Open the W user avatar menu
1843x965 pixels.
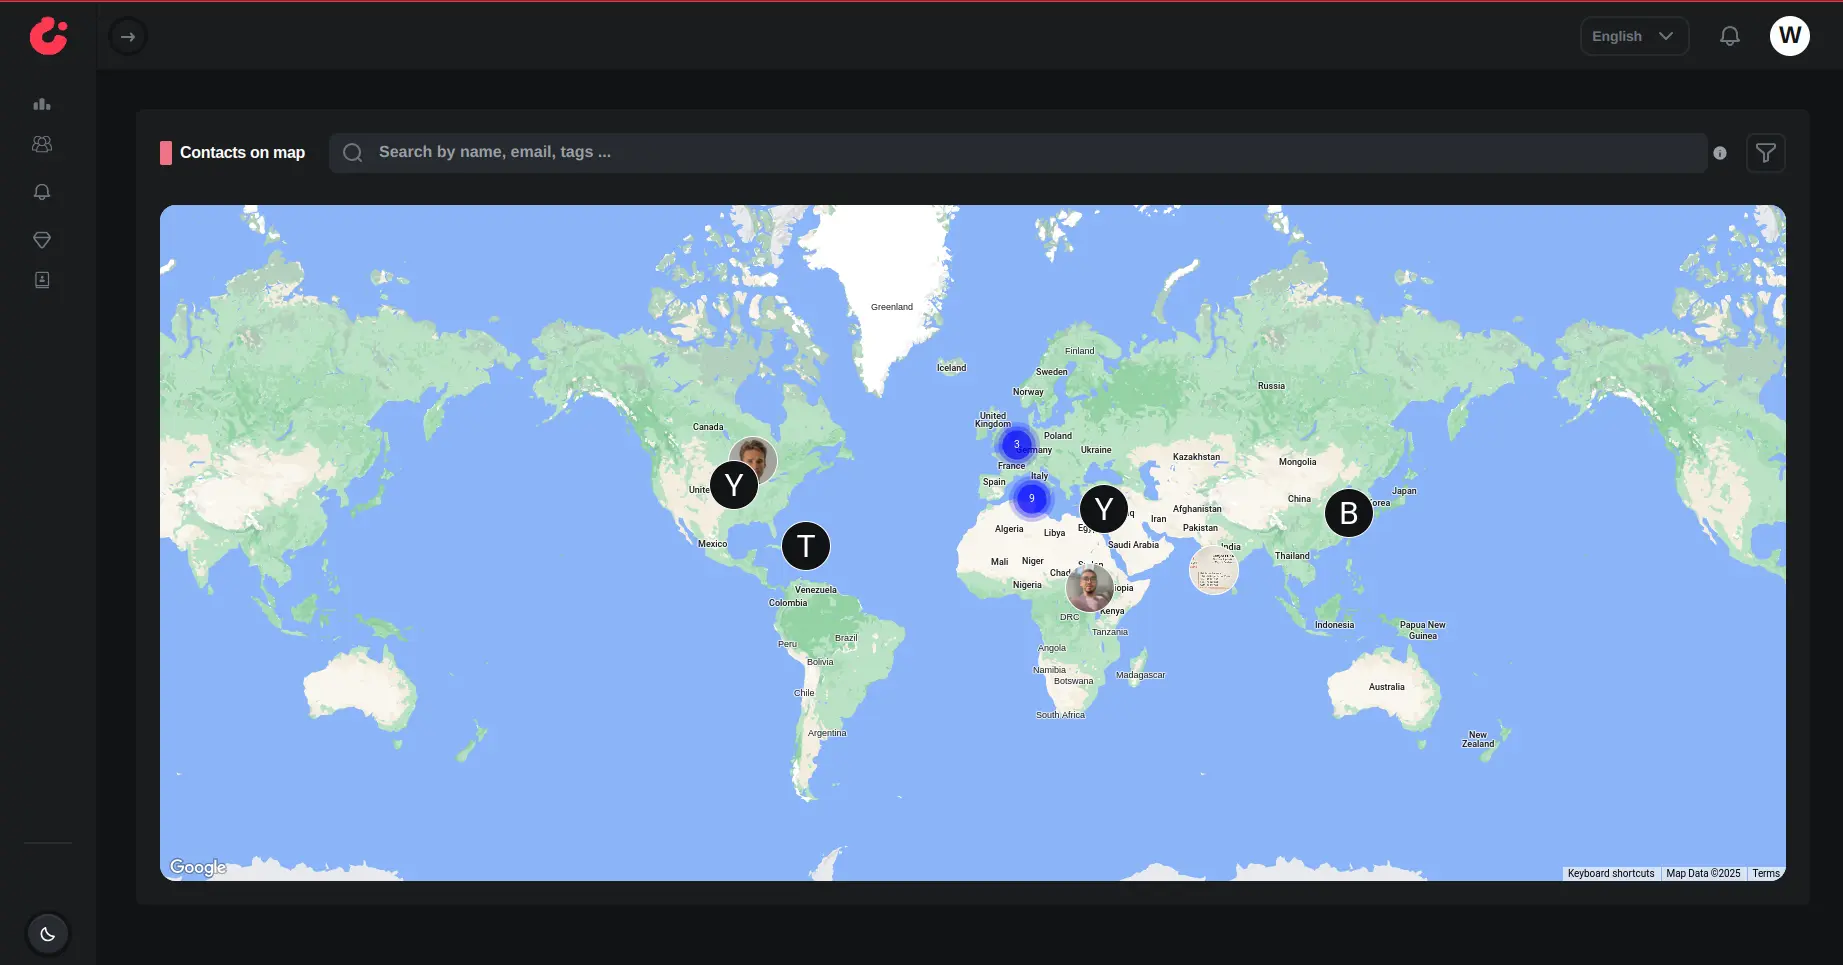coord(1790,36)
